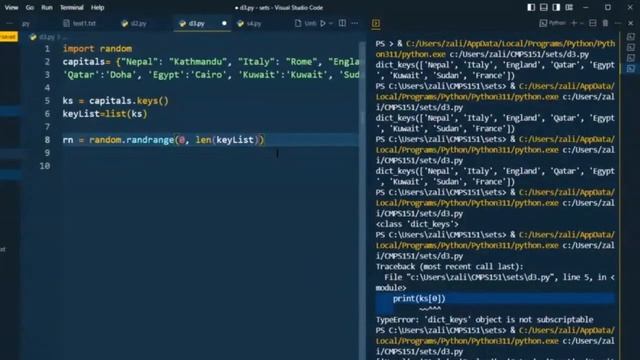Select the first terminal in the list
The image size is (640, 360).
click(631, 37)
